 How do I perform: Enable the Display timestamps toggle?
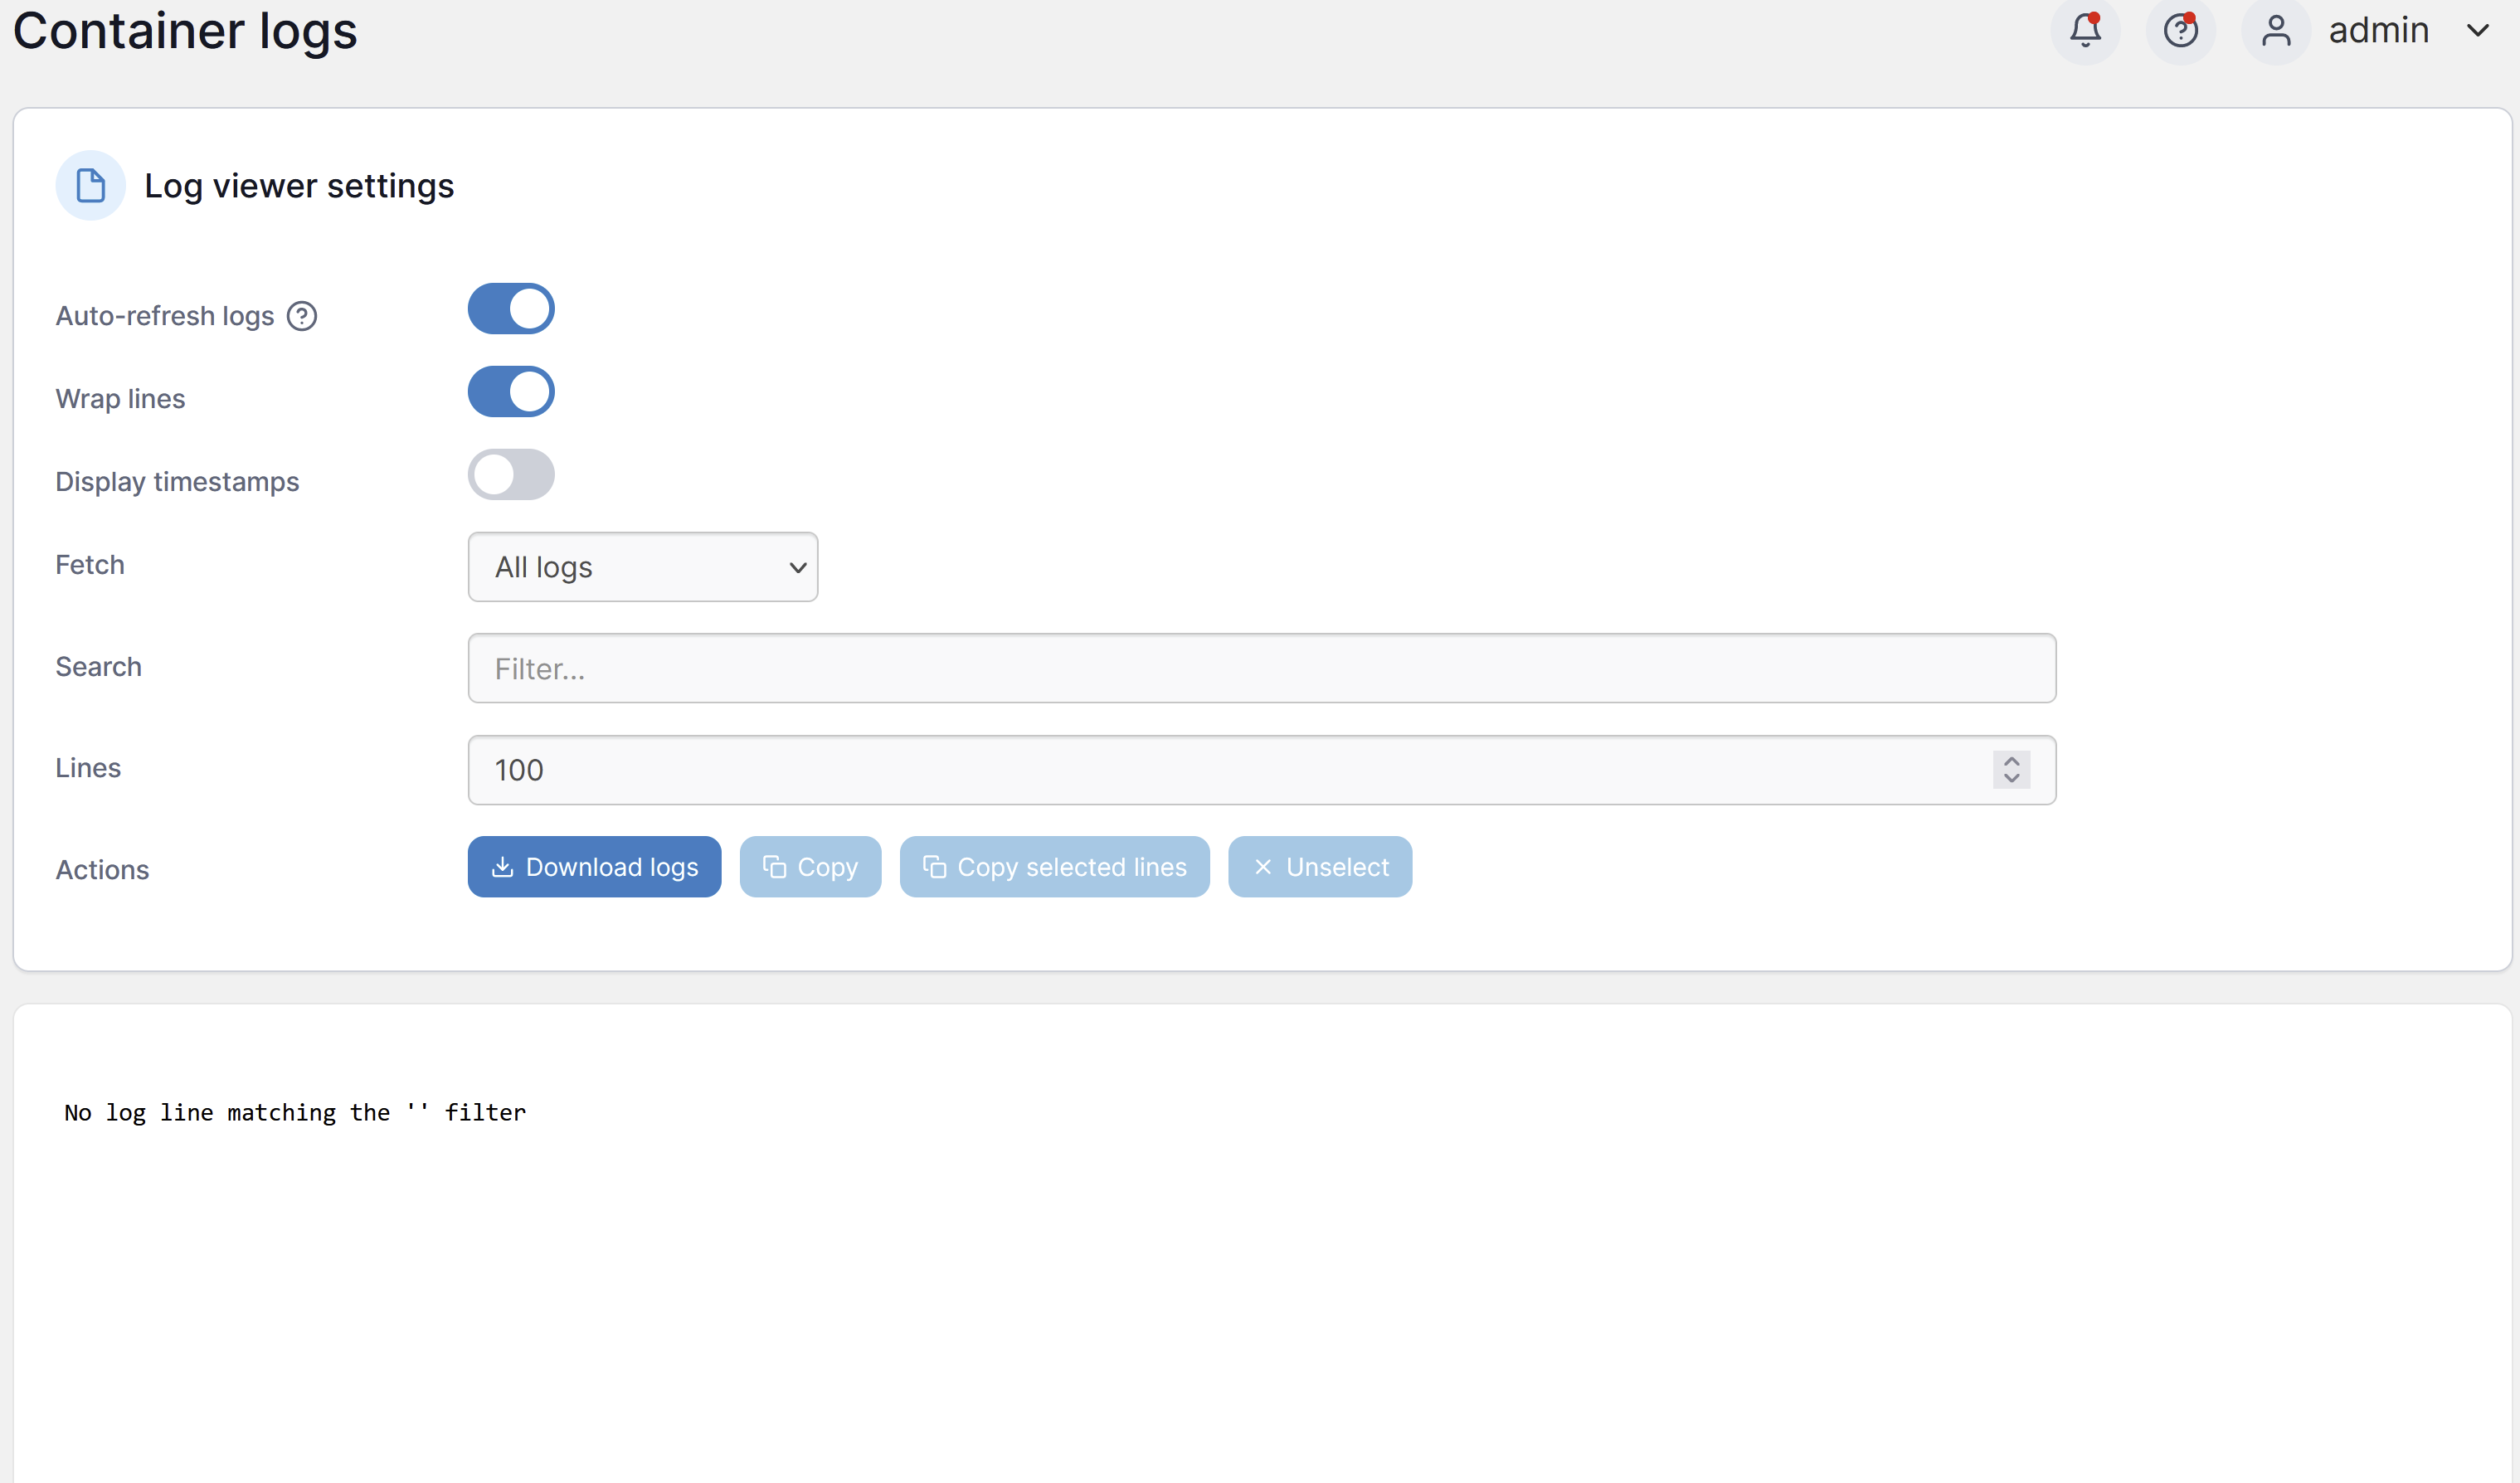pos(511,475)
